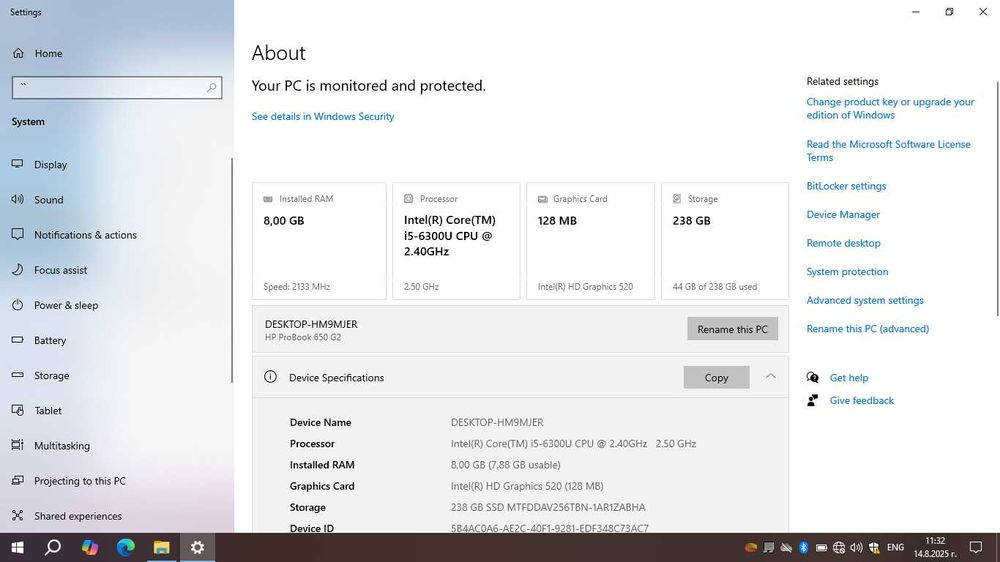This screenshot has height=562, width=1000.
Task: Open Advanced system settings link
Action: click(x=865, y=300)
